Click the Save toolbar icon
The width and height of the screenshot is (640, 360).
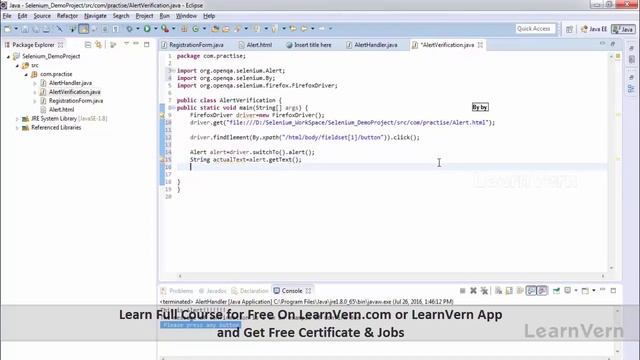pos(25,29)
